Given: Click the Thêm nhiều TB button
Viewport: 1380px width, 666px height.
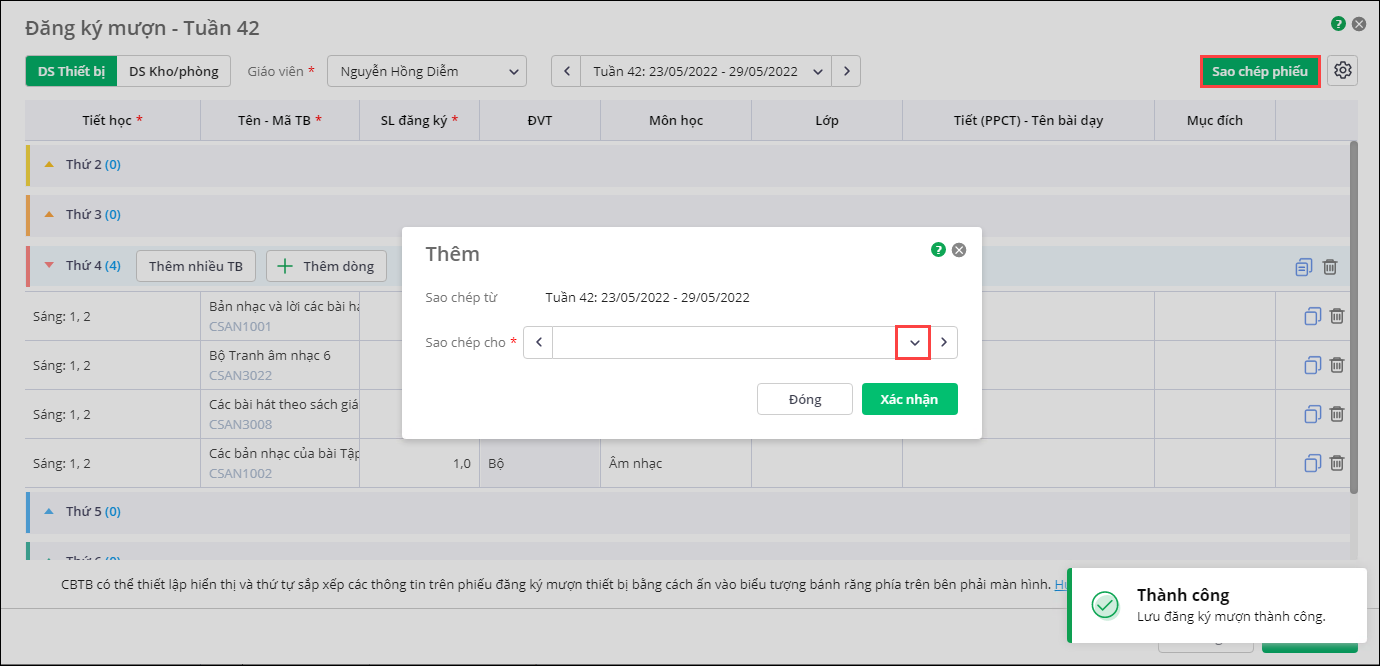Looking at the screenshot, I should coord(196,266).
